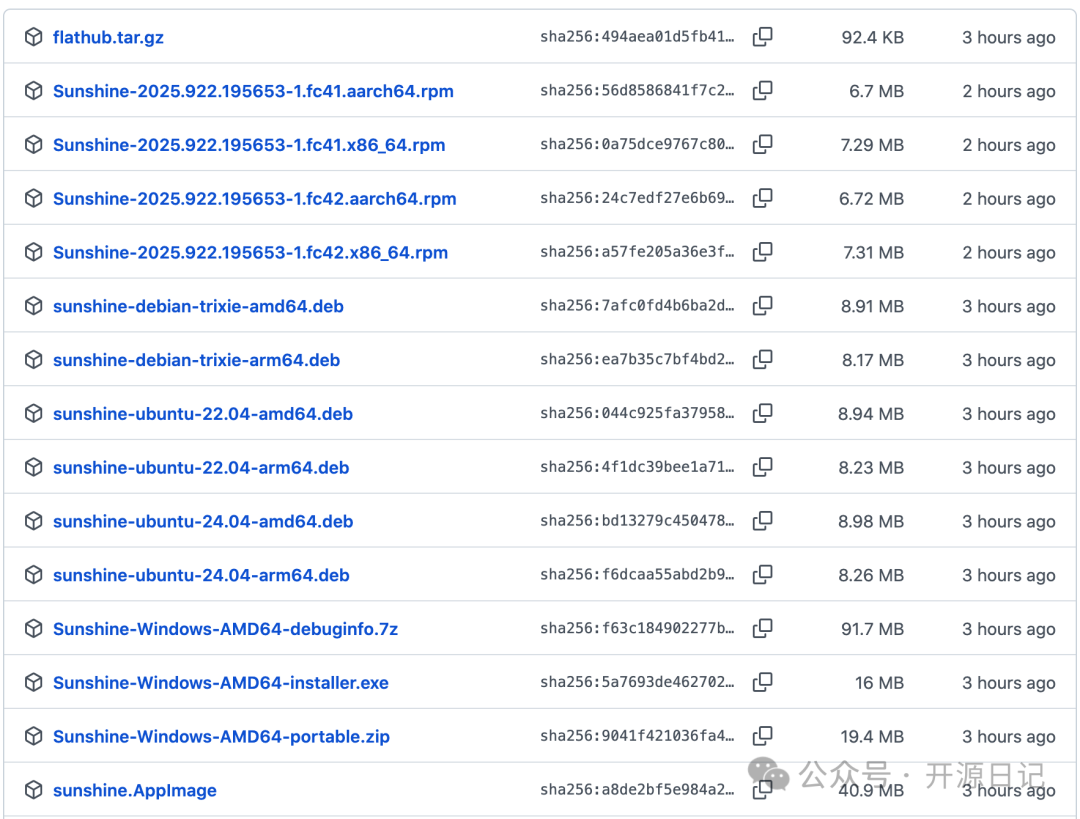Click package icon beside sunshine.AppImage

point(34,790)
